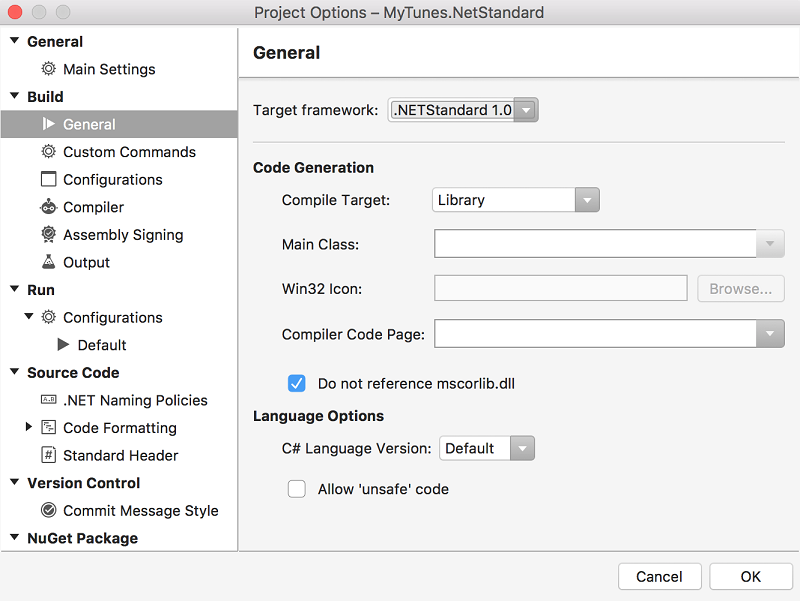The image size is (800, 601).
Task: Click the Assembly Signing badge icon
Action: (48, 234)
